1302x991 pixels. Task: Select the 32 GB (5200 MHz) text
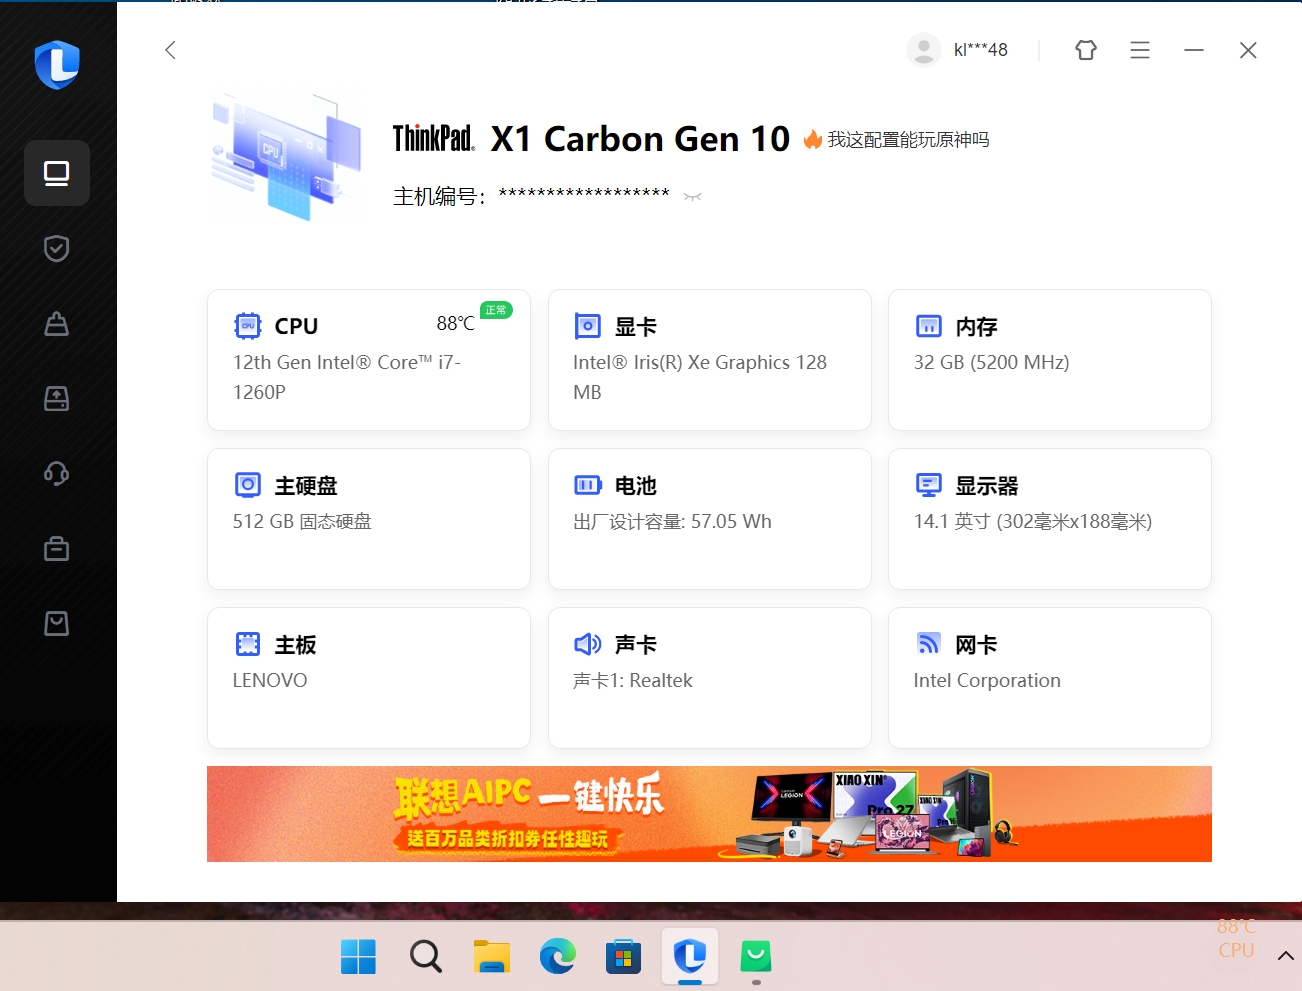tap(991, 362)
